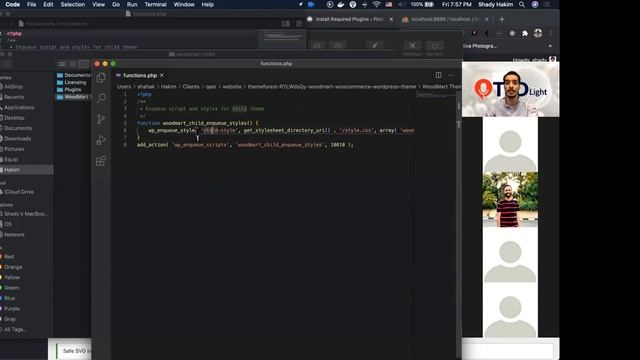Open the Terminal menu
The image size is (640, 360).
click(x=156, y=4)
